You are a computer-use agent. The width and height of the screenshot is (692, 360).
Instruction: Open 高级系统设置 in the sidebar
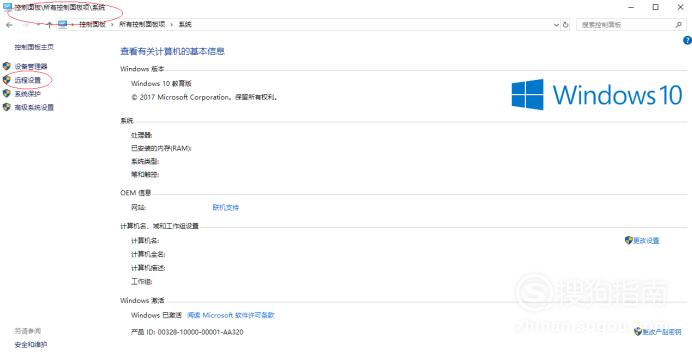(x=34, y=107)
